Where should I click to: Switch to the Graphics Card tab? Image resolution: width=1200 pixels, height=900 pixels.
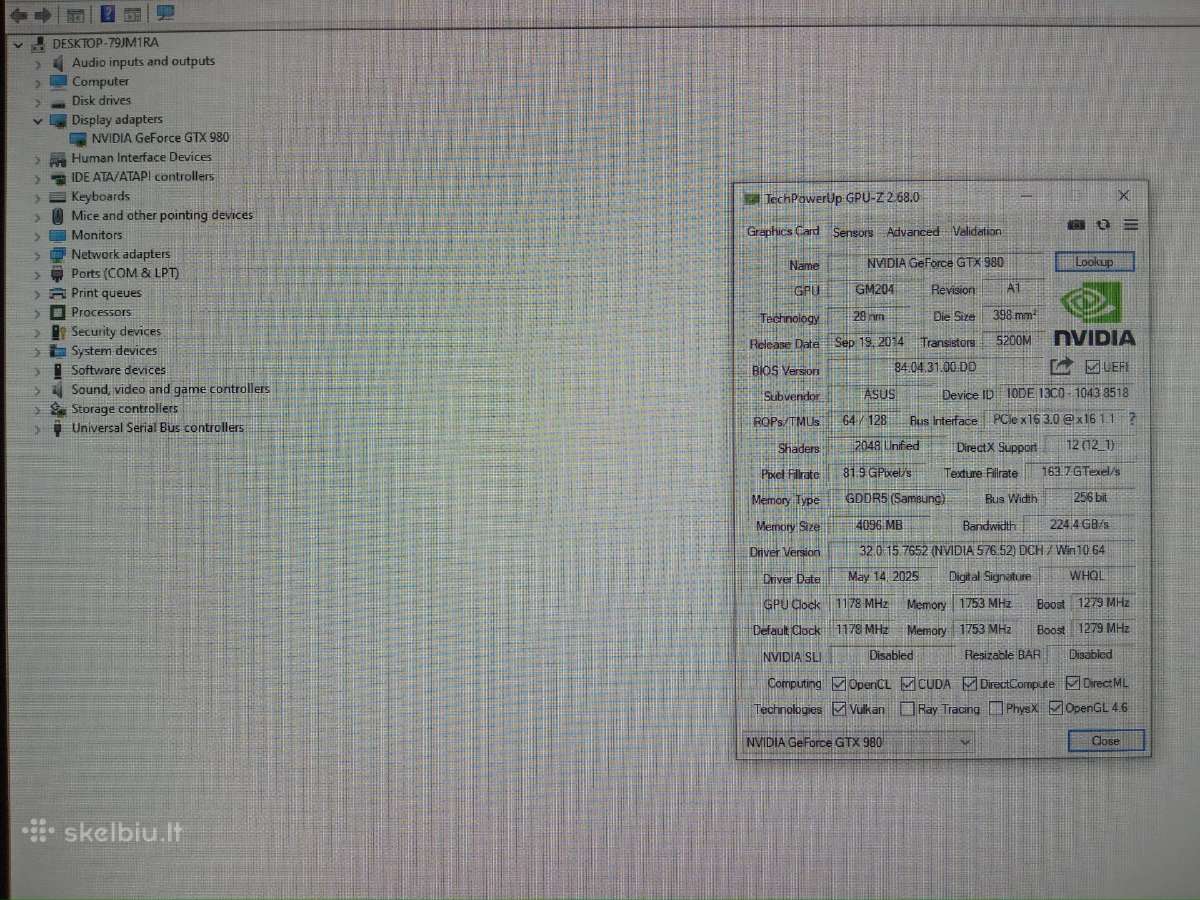point(783,231)
